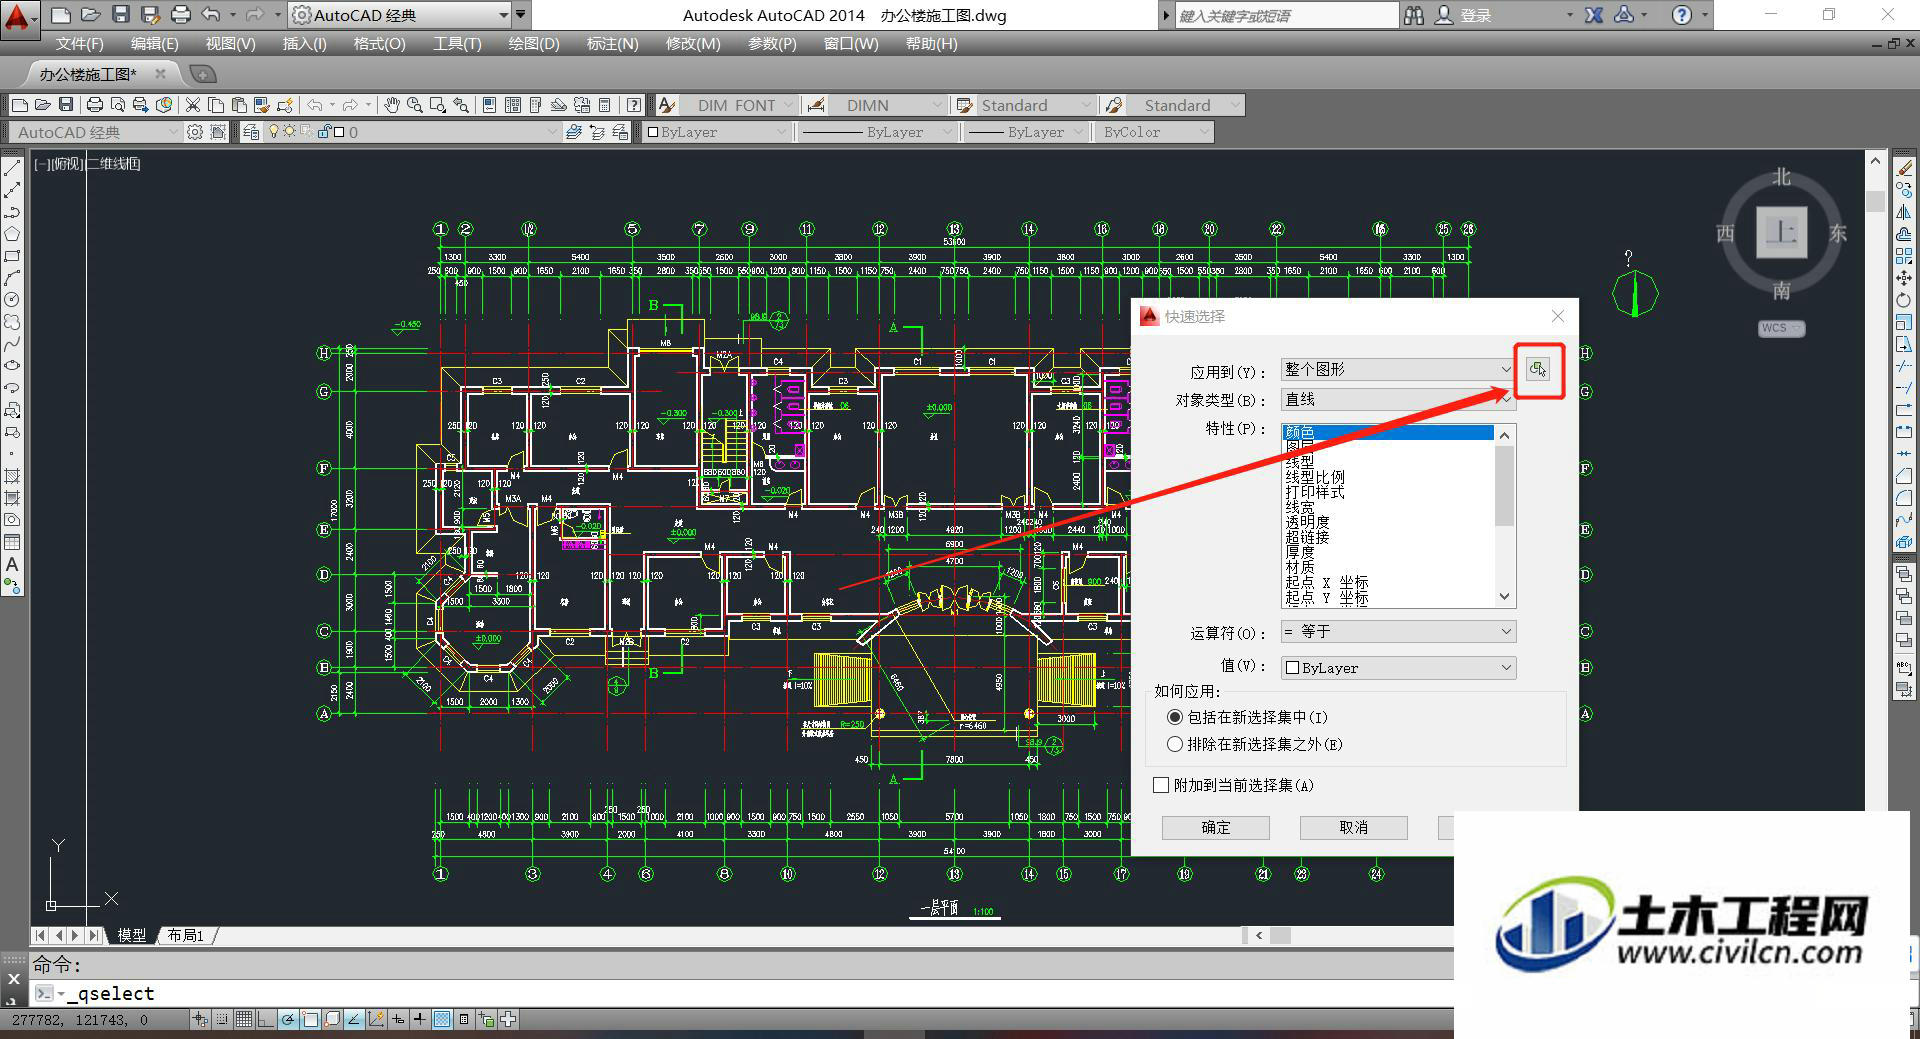Switch to the 布局1 layout tab
Screen dimensions: 1920x1039
point(186,935)
